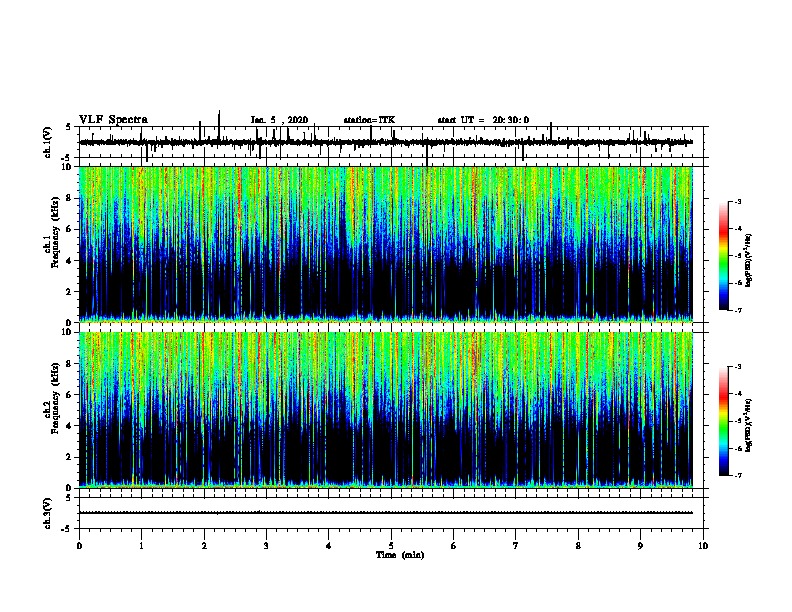This screenshot has height=612, width=792.
Task: Select the ch.2 "Frequency (kHz)" axis label
Action: point(55,398)
